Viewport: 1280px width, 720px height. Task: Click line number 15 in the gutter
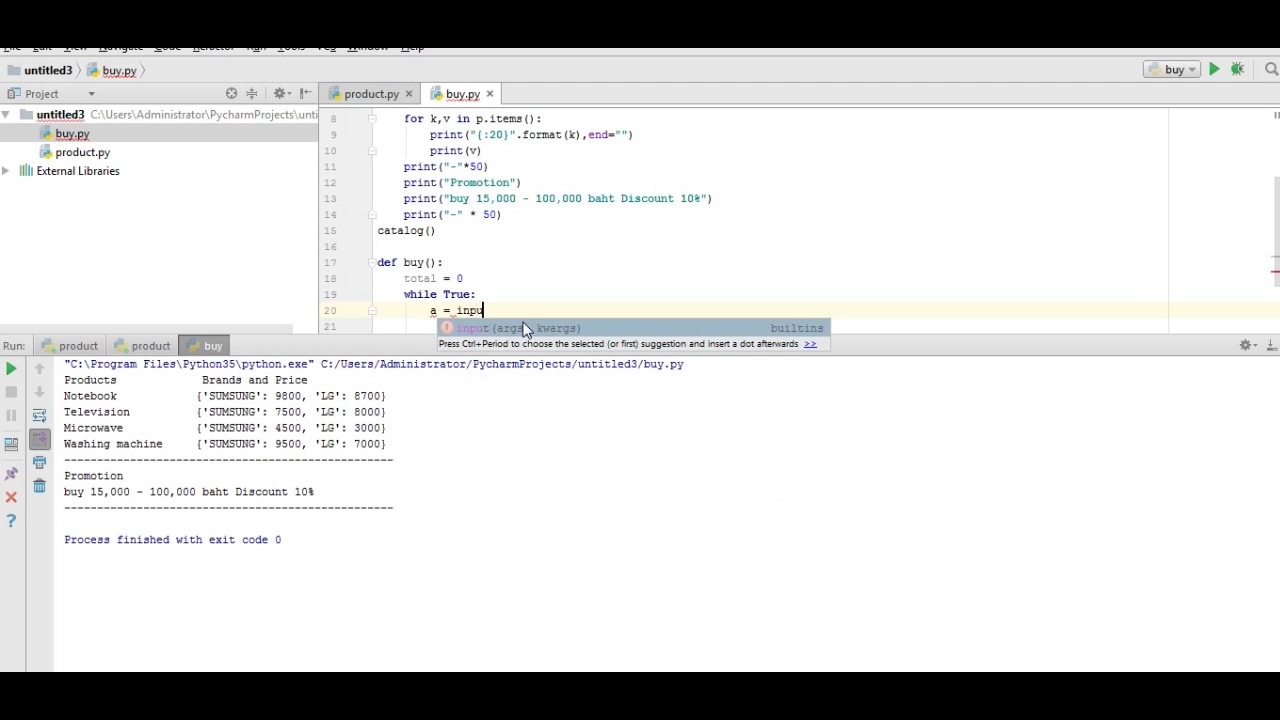pos(330,231)
